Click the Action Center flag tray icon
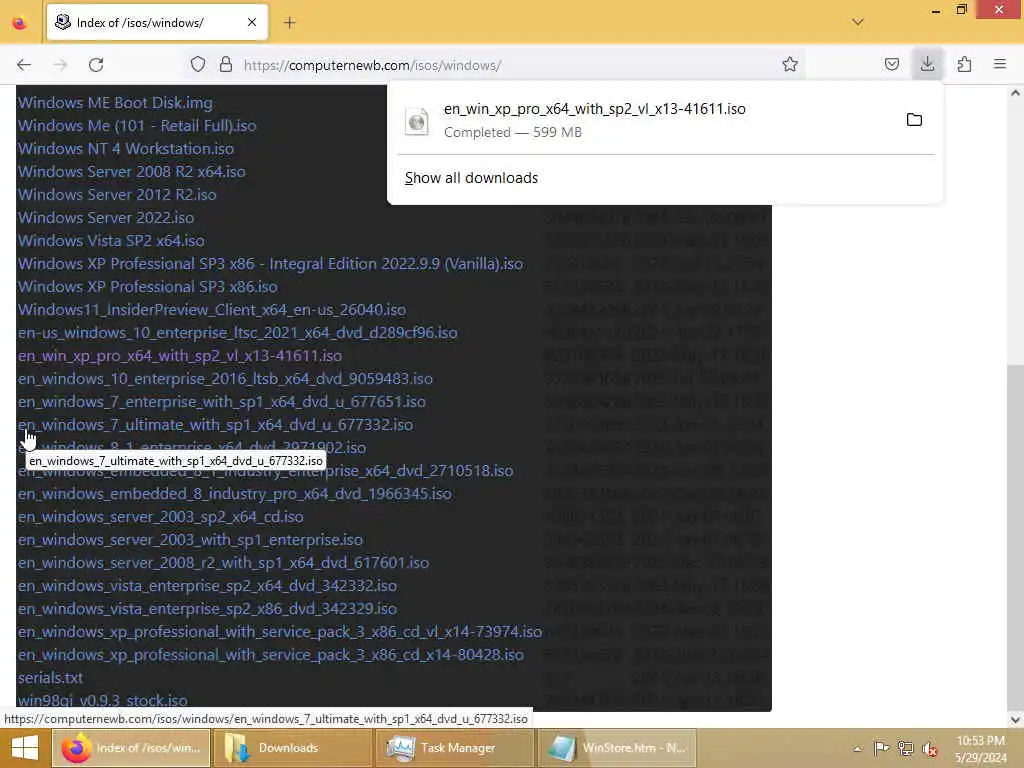This screenshot has width=1024, height=768. (881, 748)
